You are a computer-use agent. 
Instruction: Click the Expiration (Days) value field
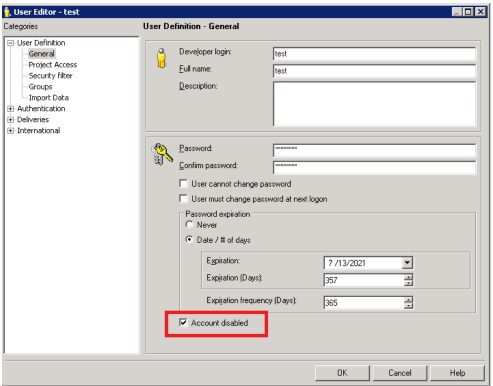[364, 280]
